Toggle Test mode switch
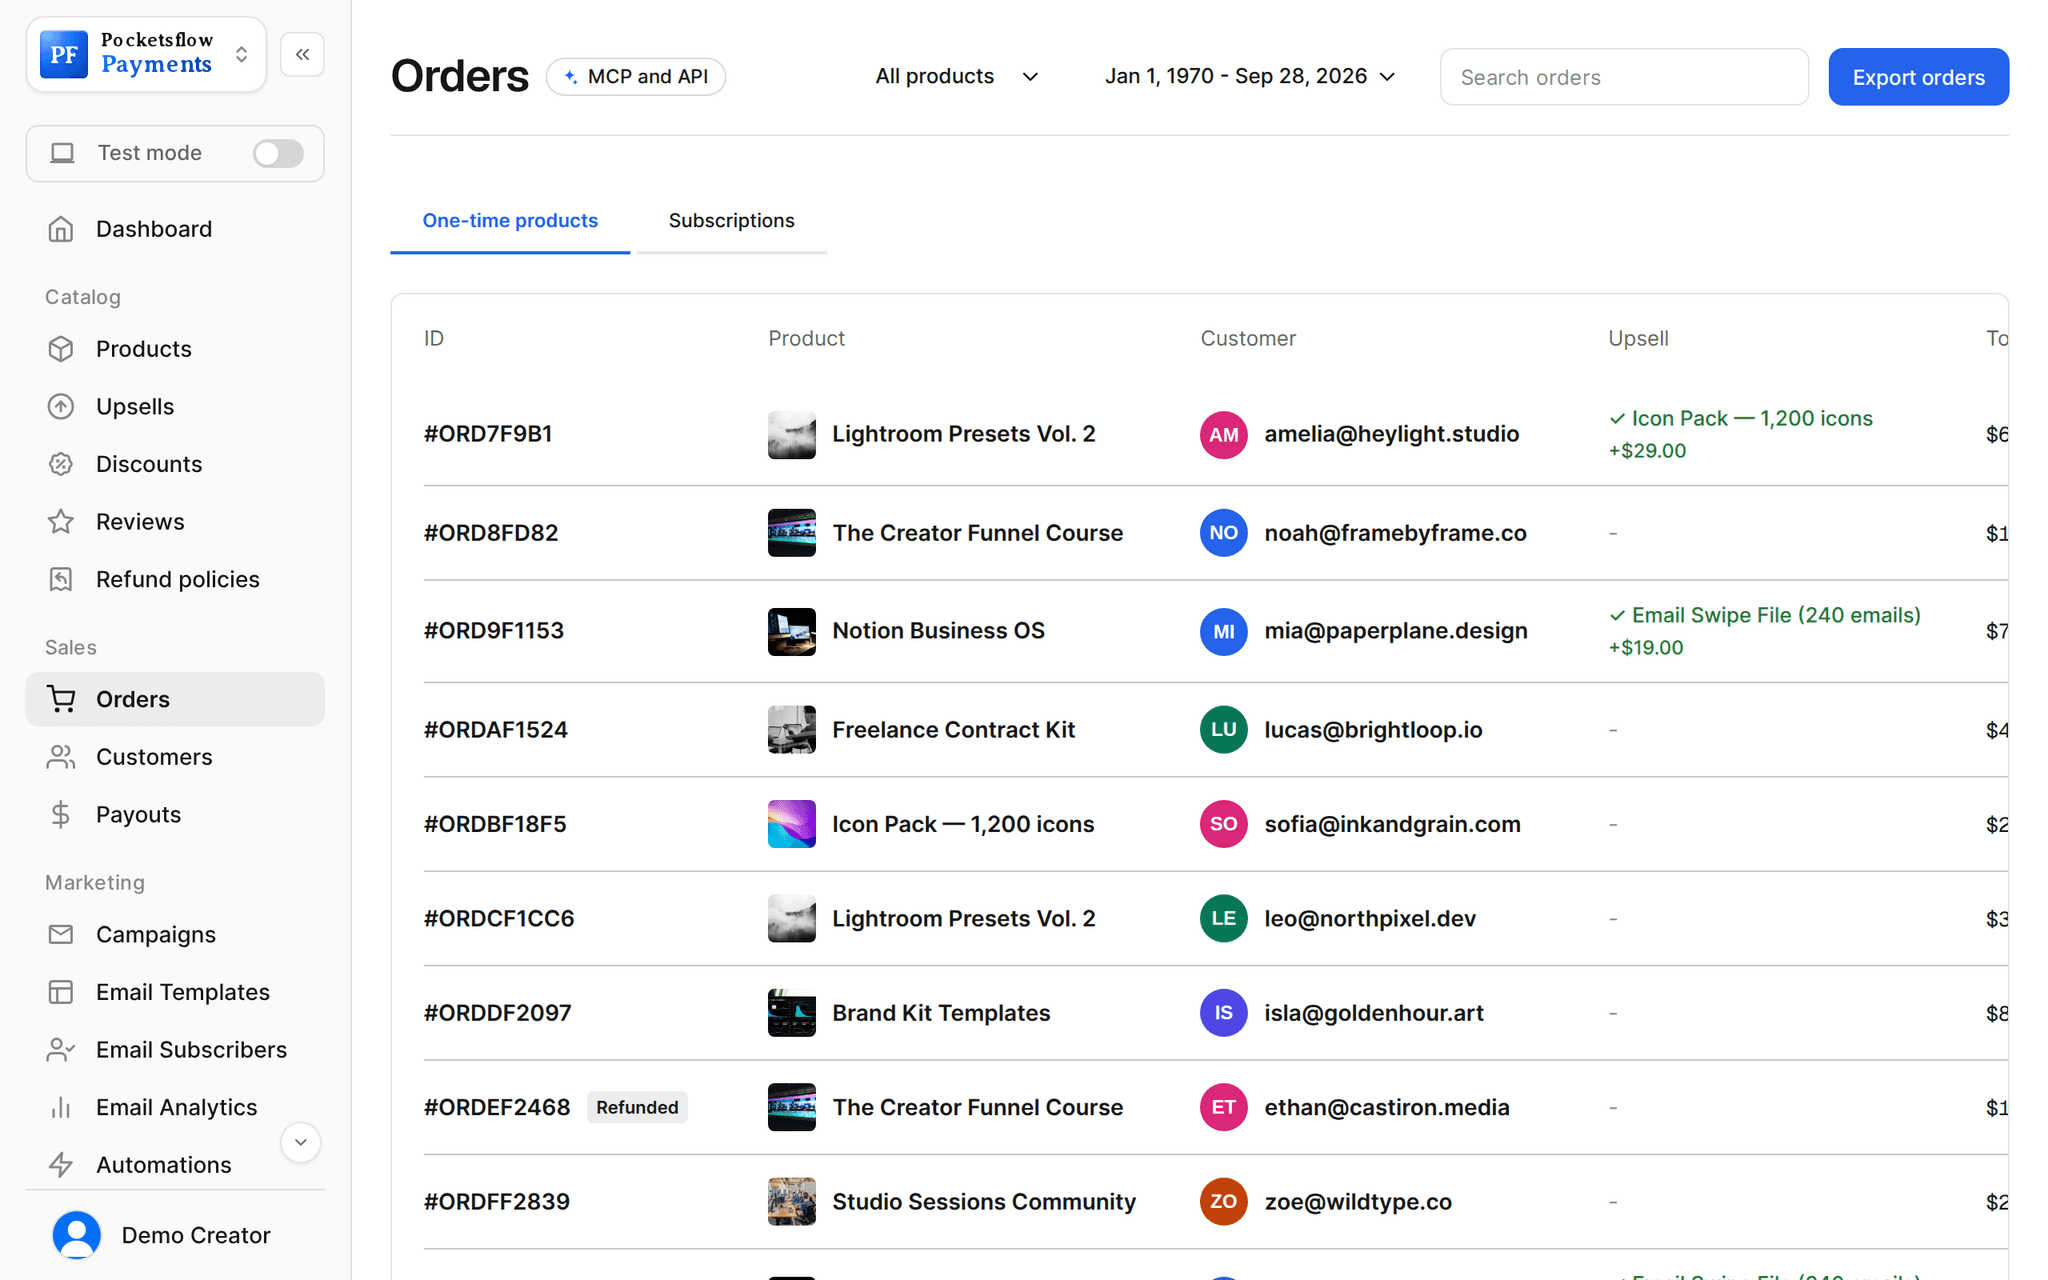 (278, 153)
